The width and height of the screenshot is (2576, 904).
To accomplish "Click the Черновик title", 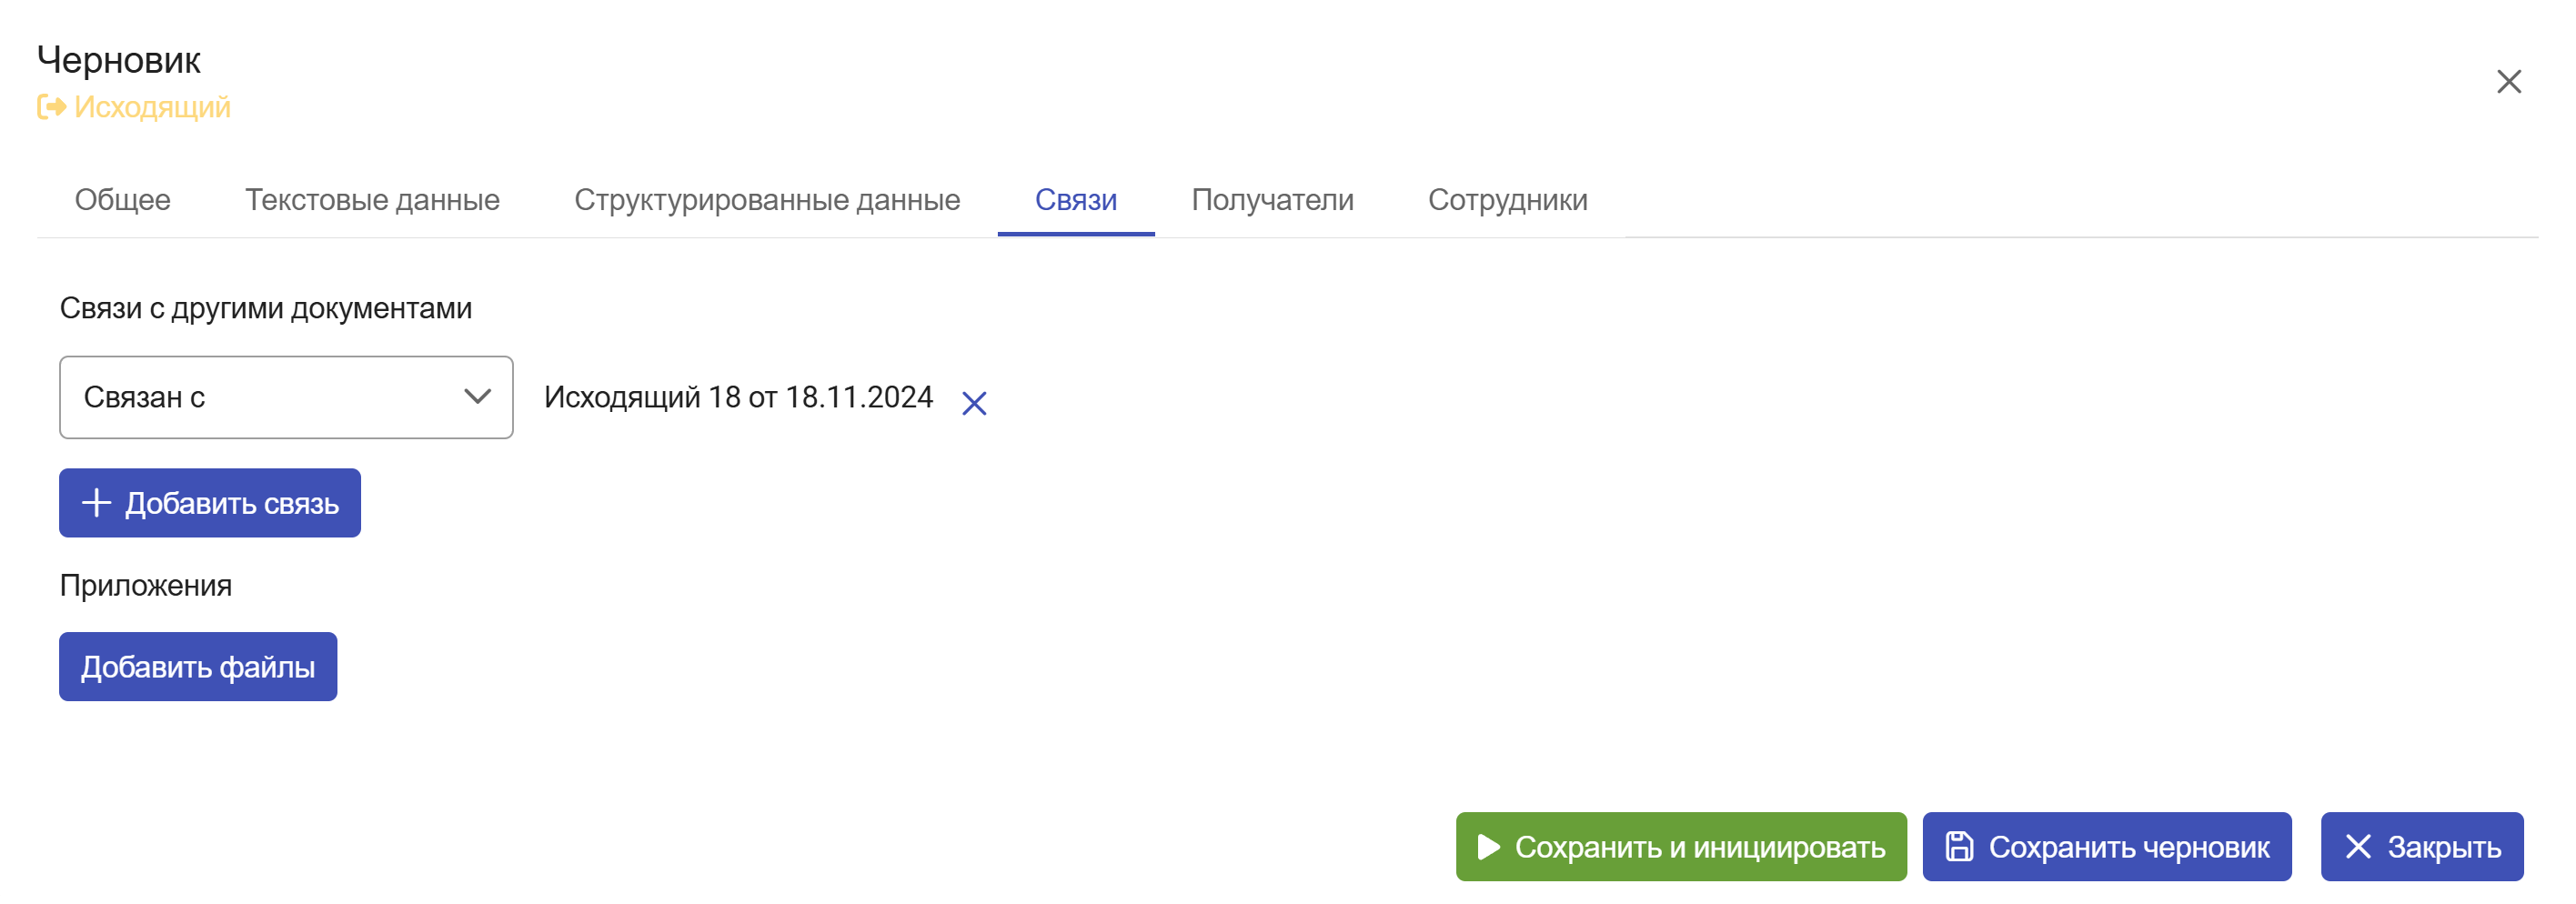I will pyautogui.click(x=119, y=61).
